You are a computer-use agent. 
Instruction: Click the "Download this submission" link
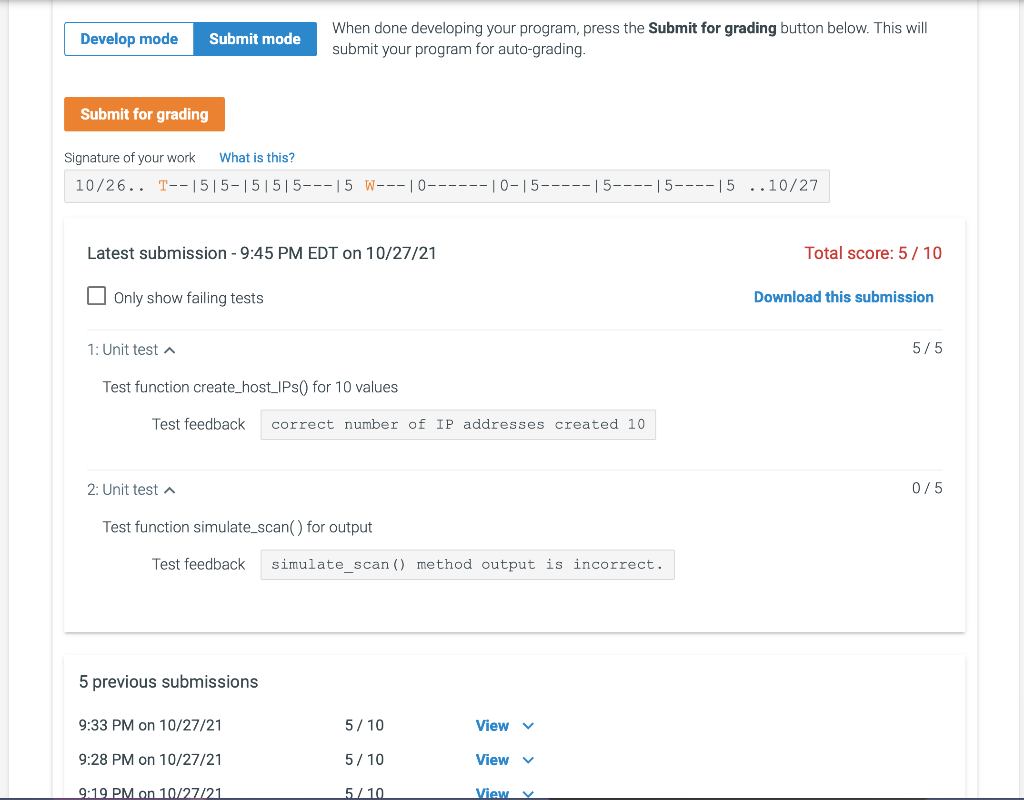click(x=843, y=297)
